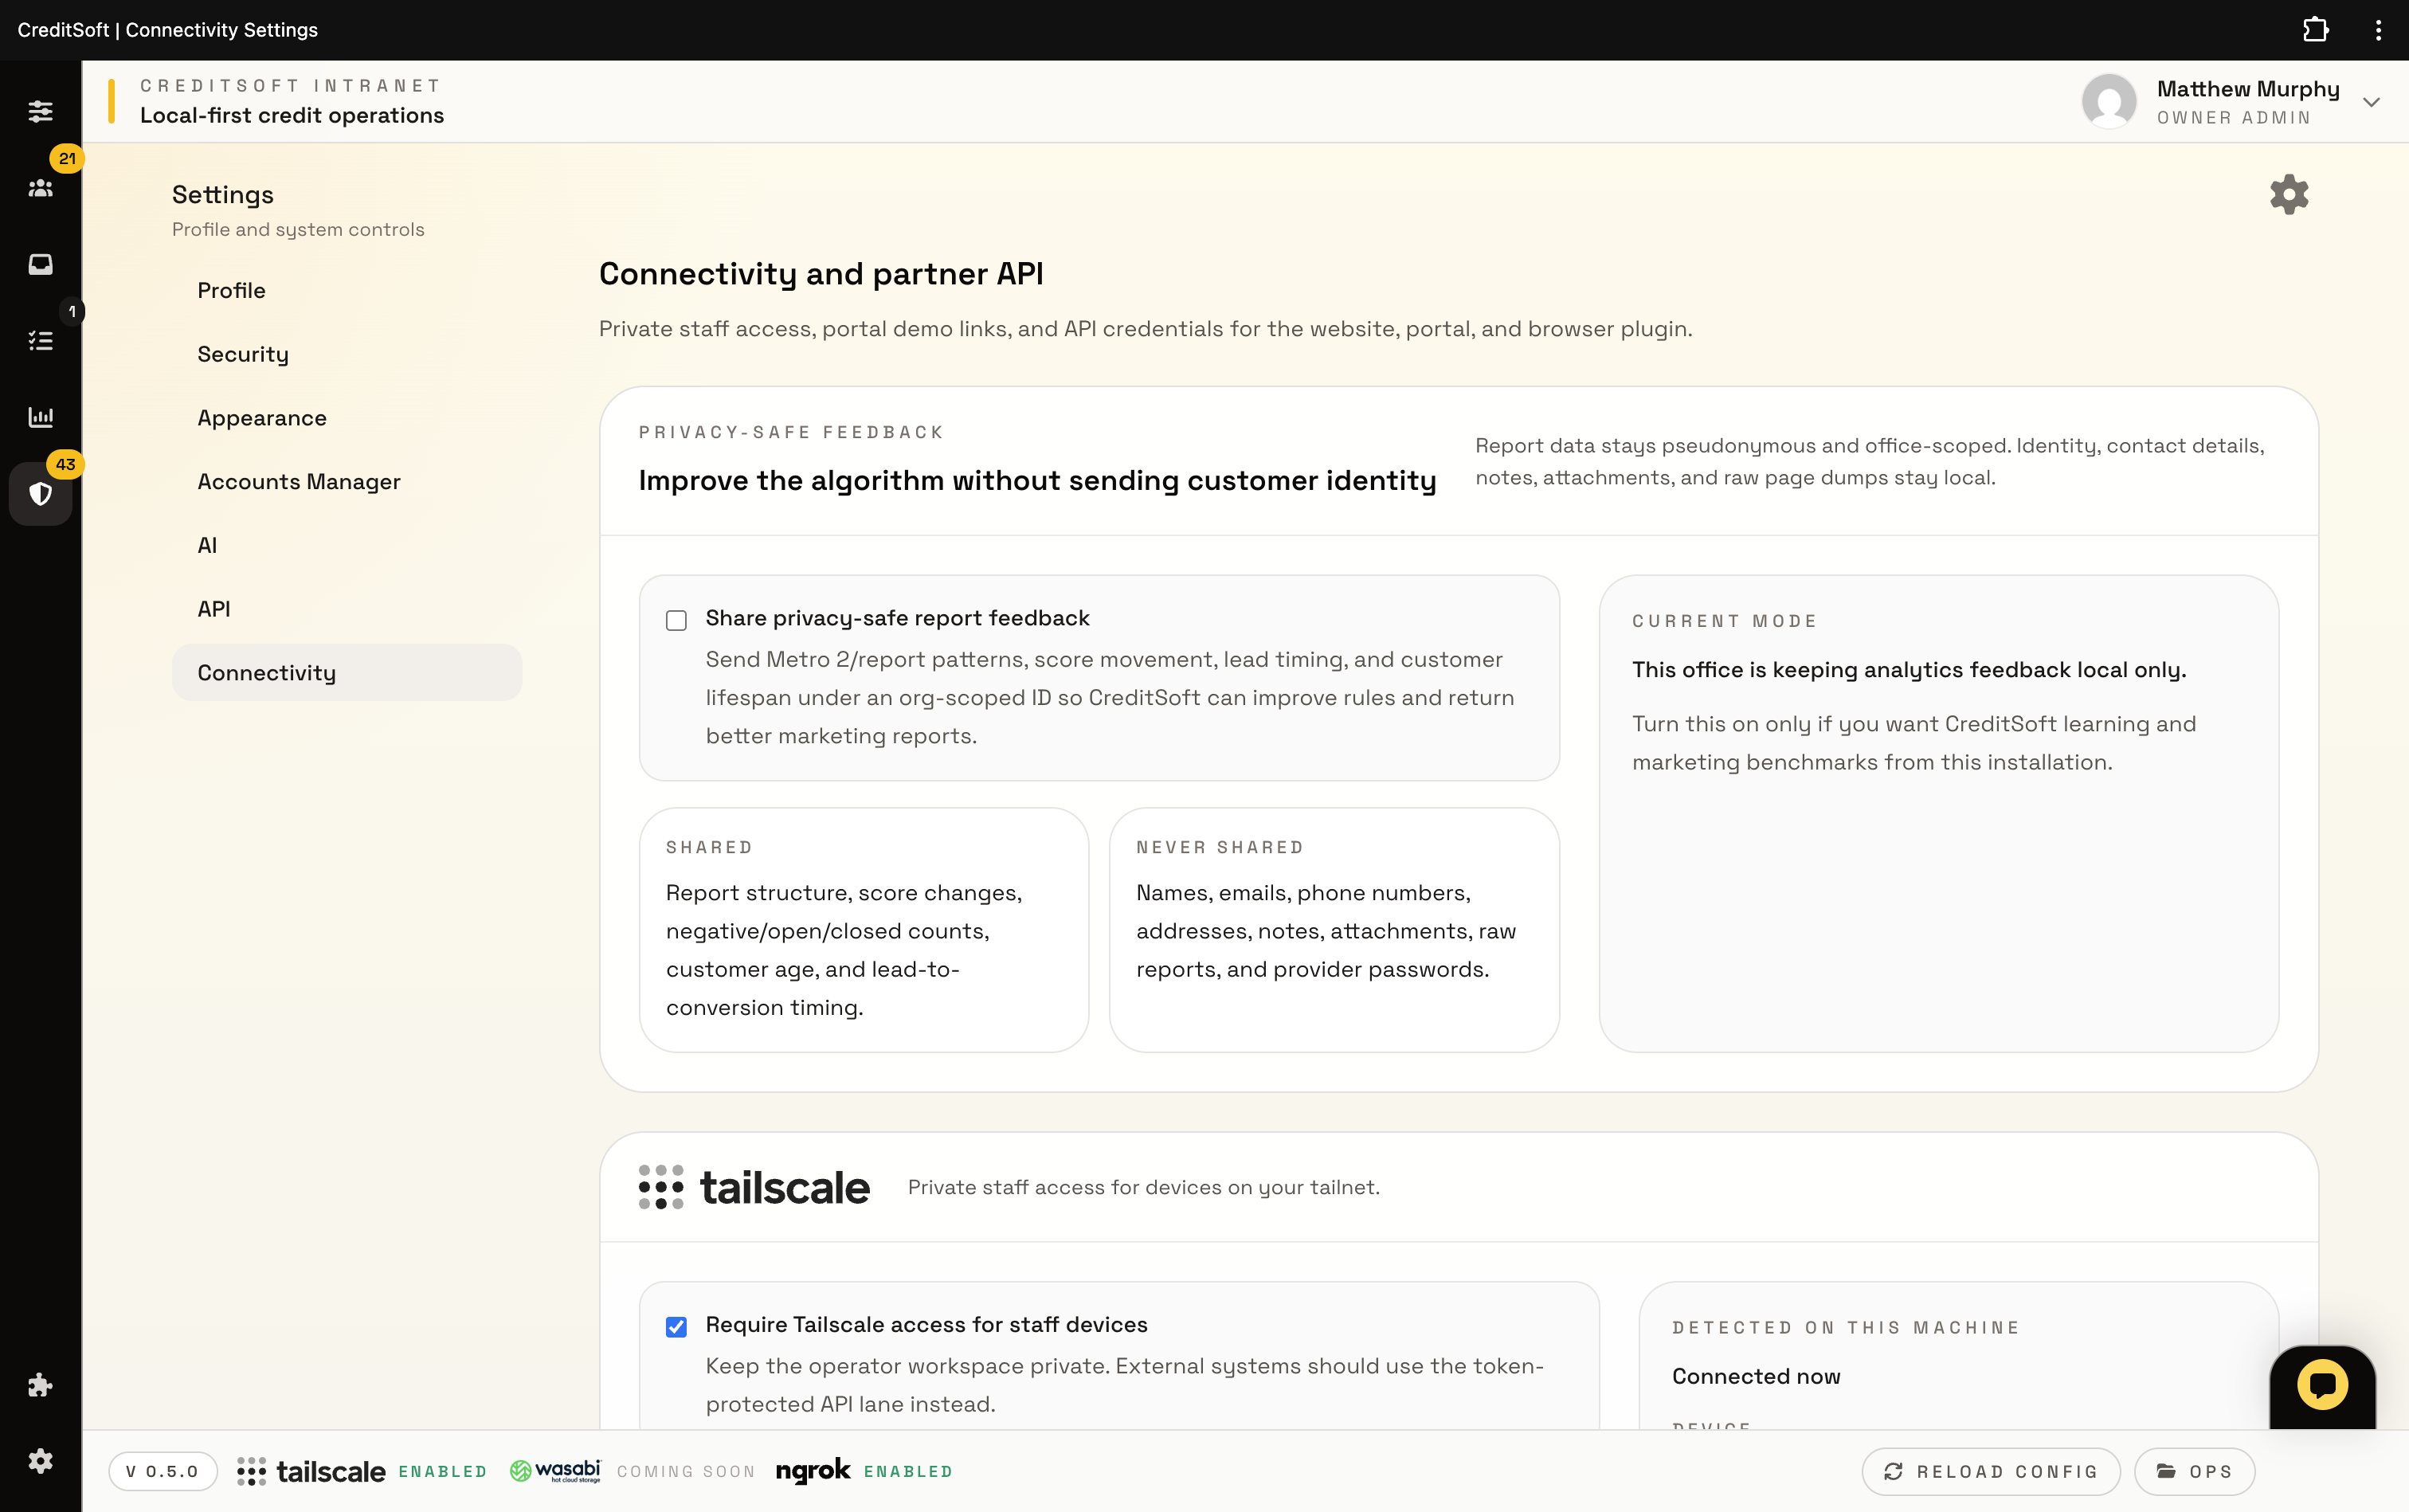Switch to the Accounts Manager section
The width and height of the screenshot is (2409, 1512).
coord(298,482)
